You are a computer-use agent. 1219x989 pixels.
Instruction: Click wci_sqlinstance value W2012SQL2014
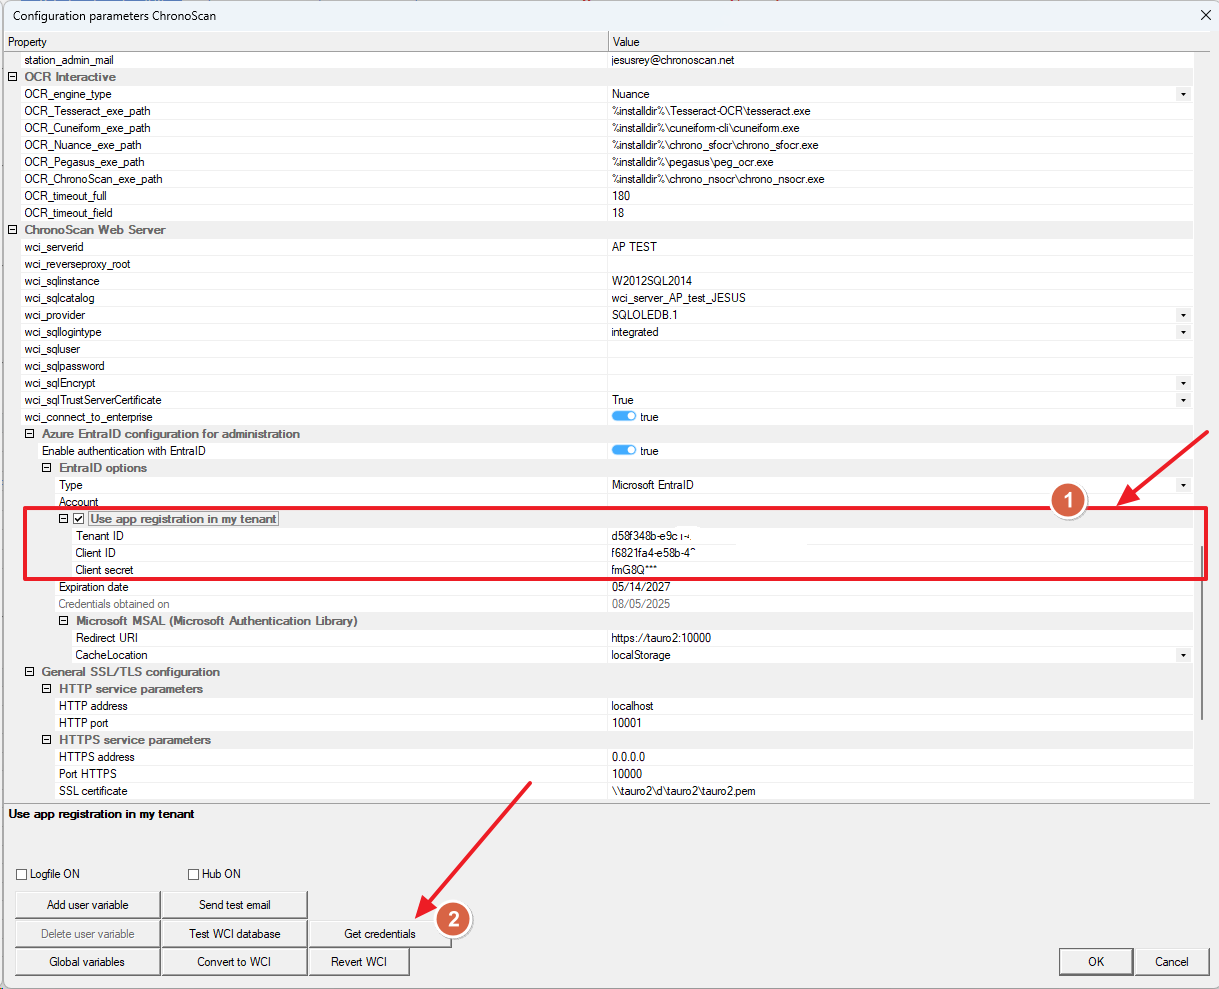tap(652, 281)
